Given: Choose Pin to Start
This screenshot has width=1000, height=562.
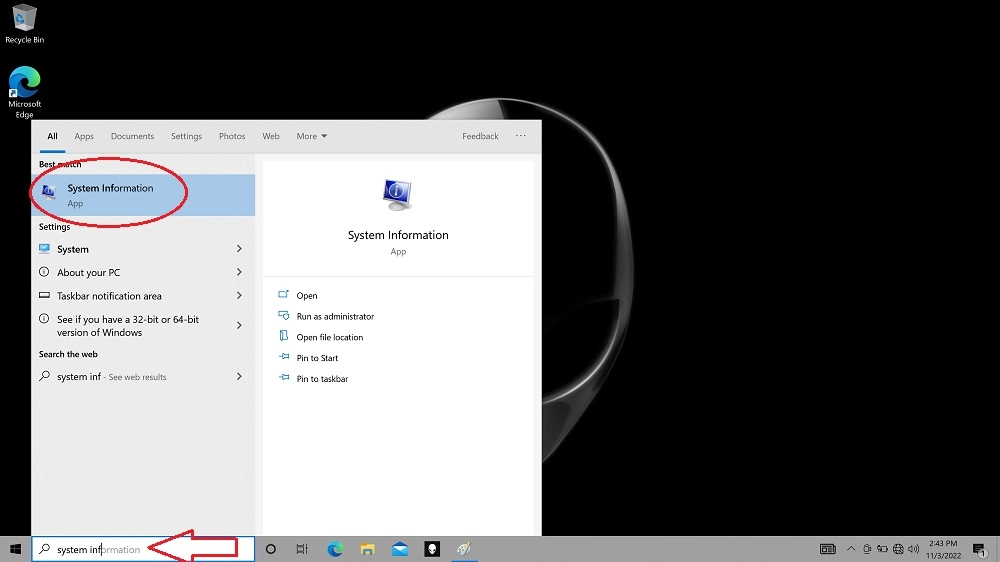Looking at the screenshot, I should coord(317,358).
